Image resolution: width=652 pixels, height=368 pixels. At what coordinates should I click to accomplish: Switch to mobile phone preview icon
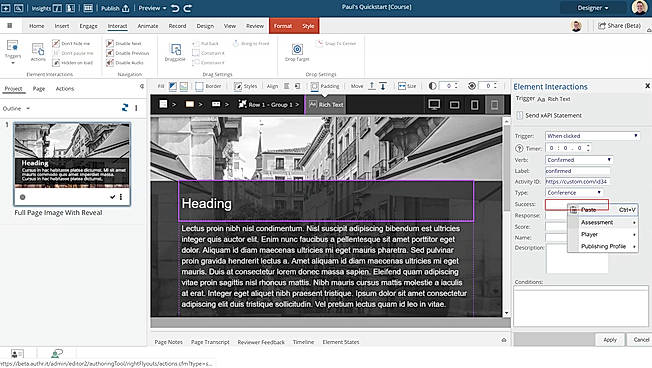tap(474, 105)
